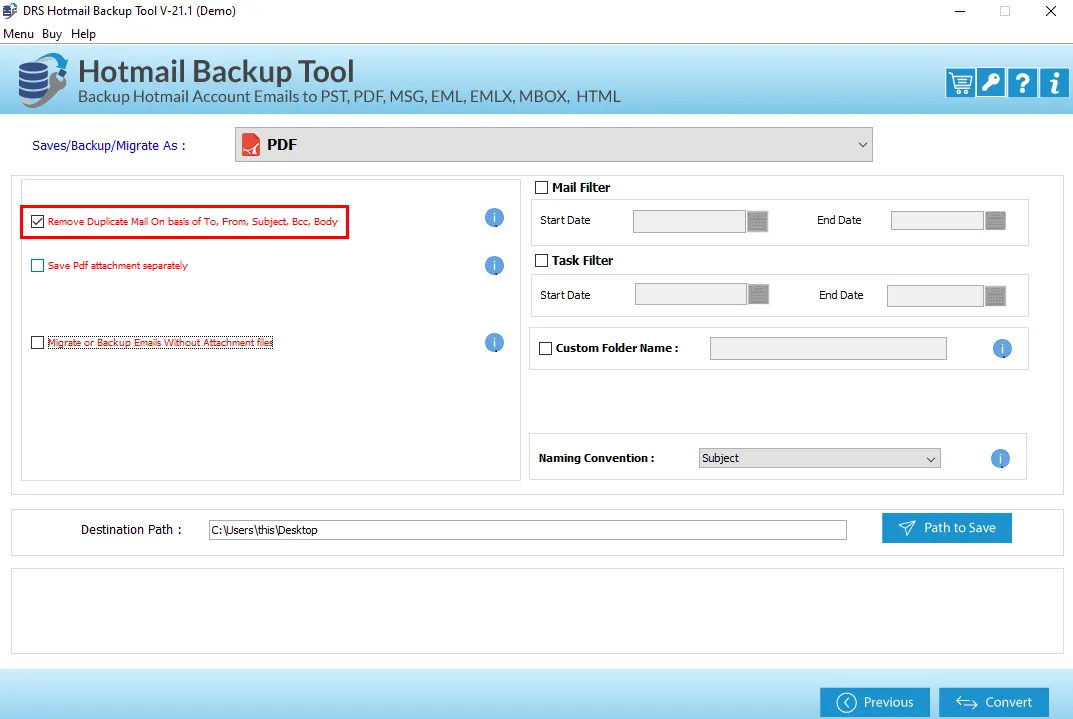Check Migrate or Backup Emails Without Attachment

pyautogui.click(x=38, y=343)
